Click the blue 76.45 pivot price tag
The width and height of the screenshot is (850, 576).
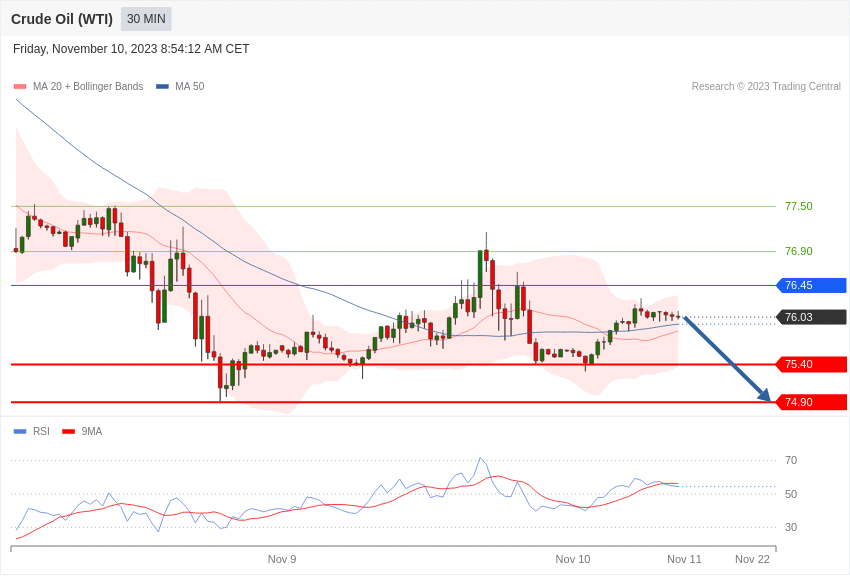(x=812, y=285)
